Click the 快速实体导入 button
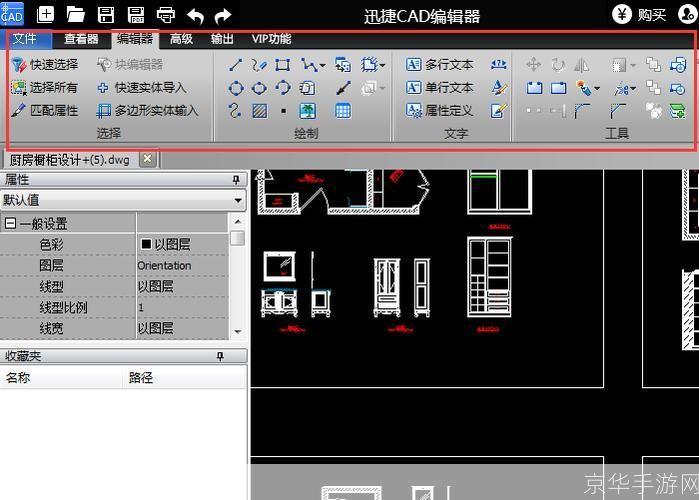 141,88
